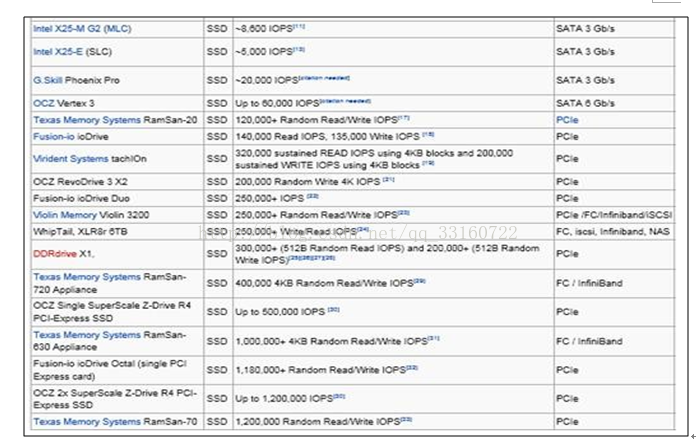Image resolution: width=696 pixels, height=444 pixels.
Task: Open the Virident Systems link
Action: [x=71, y=159]
